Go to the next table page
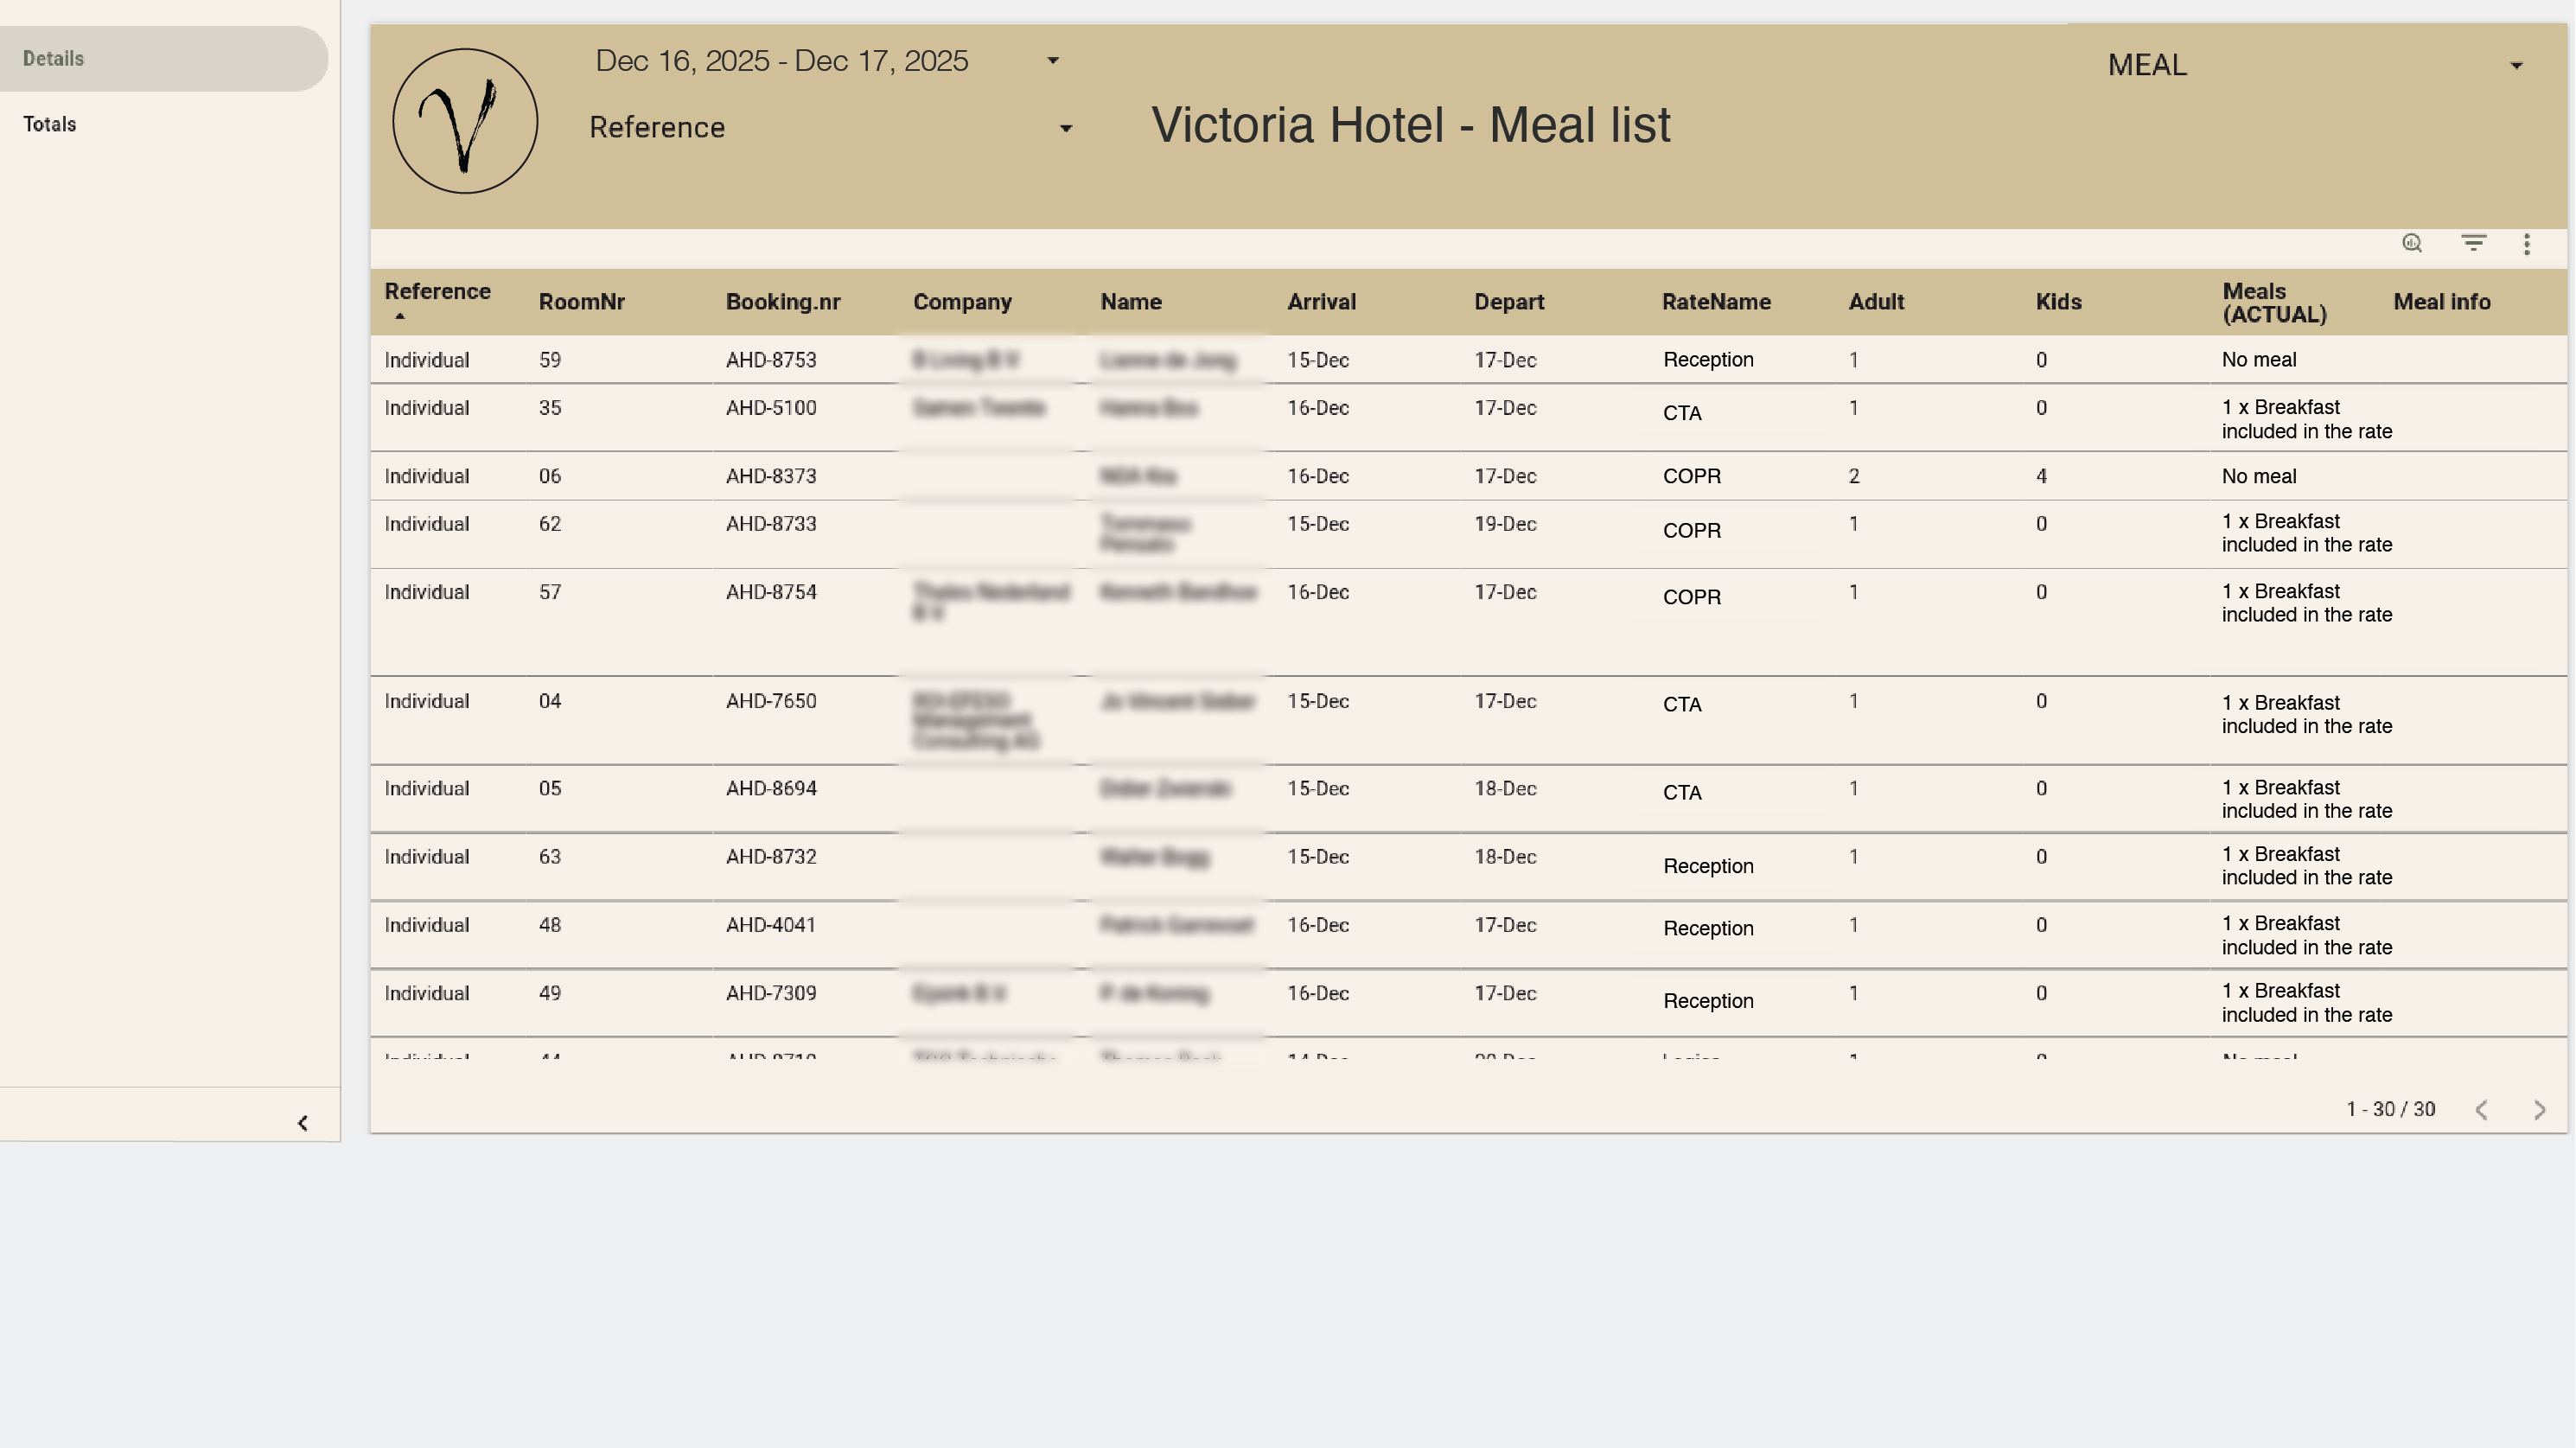Screen dimensions: 2576x1448 tap(2539, 1110)
